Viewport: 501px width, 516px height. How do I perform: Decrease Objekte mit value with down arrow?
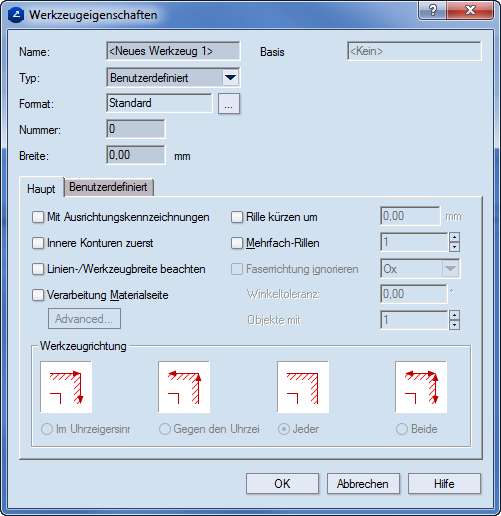[454, 325]
